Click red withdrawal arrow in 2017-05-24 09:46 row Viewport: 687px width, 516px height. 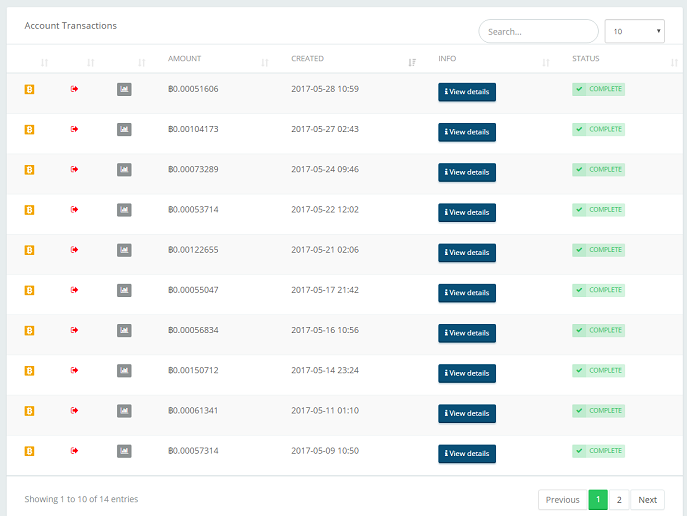[74, 169]
